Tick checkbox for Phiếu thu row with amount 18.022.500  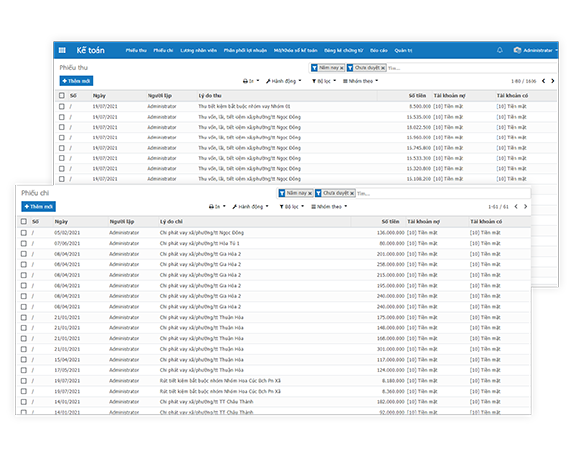62,127
